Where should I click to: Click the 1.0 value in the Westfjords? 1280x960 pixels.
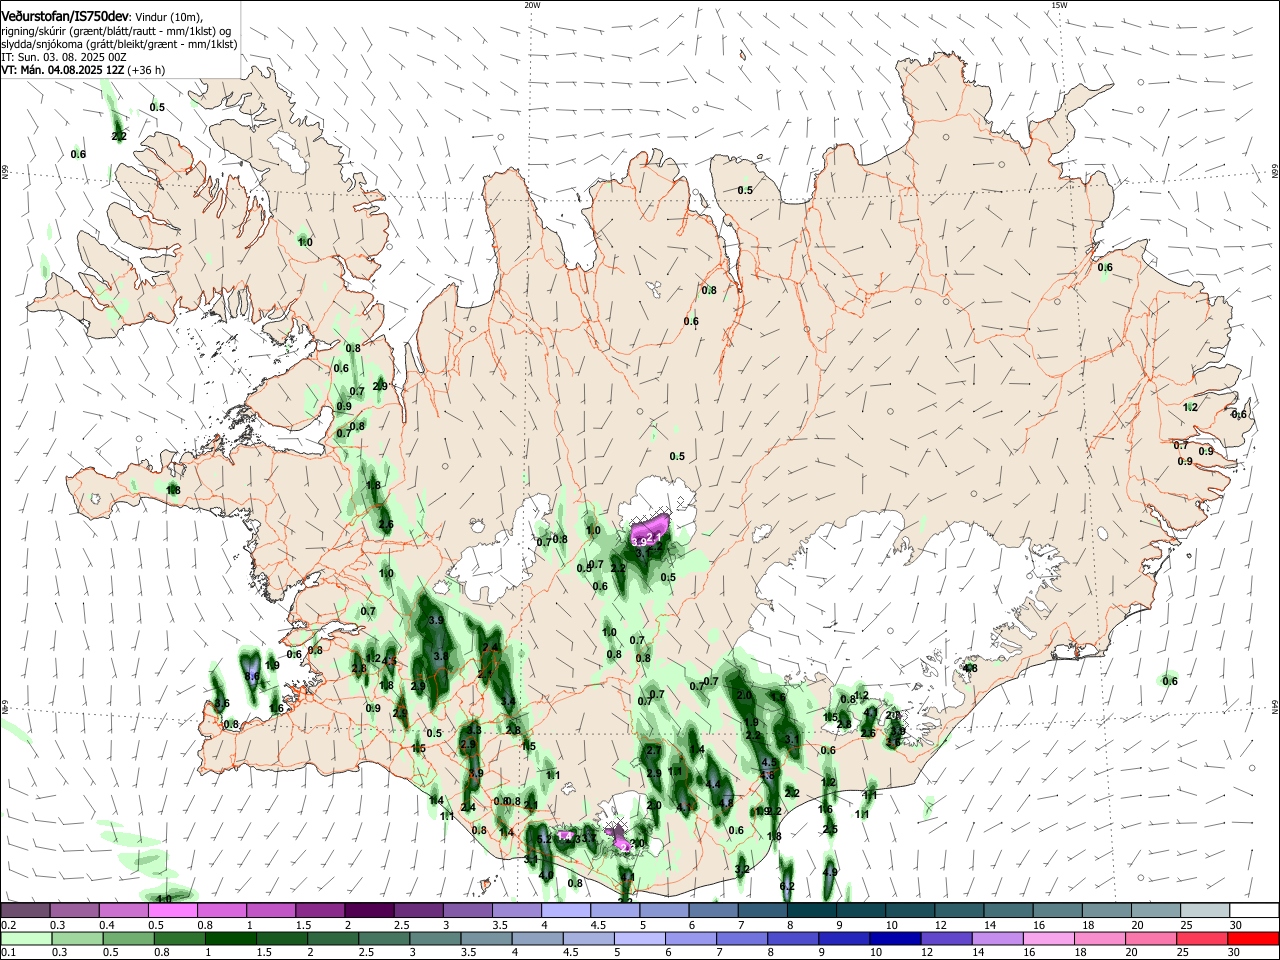[x=305, y=242]
